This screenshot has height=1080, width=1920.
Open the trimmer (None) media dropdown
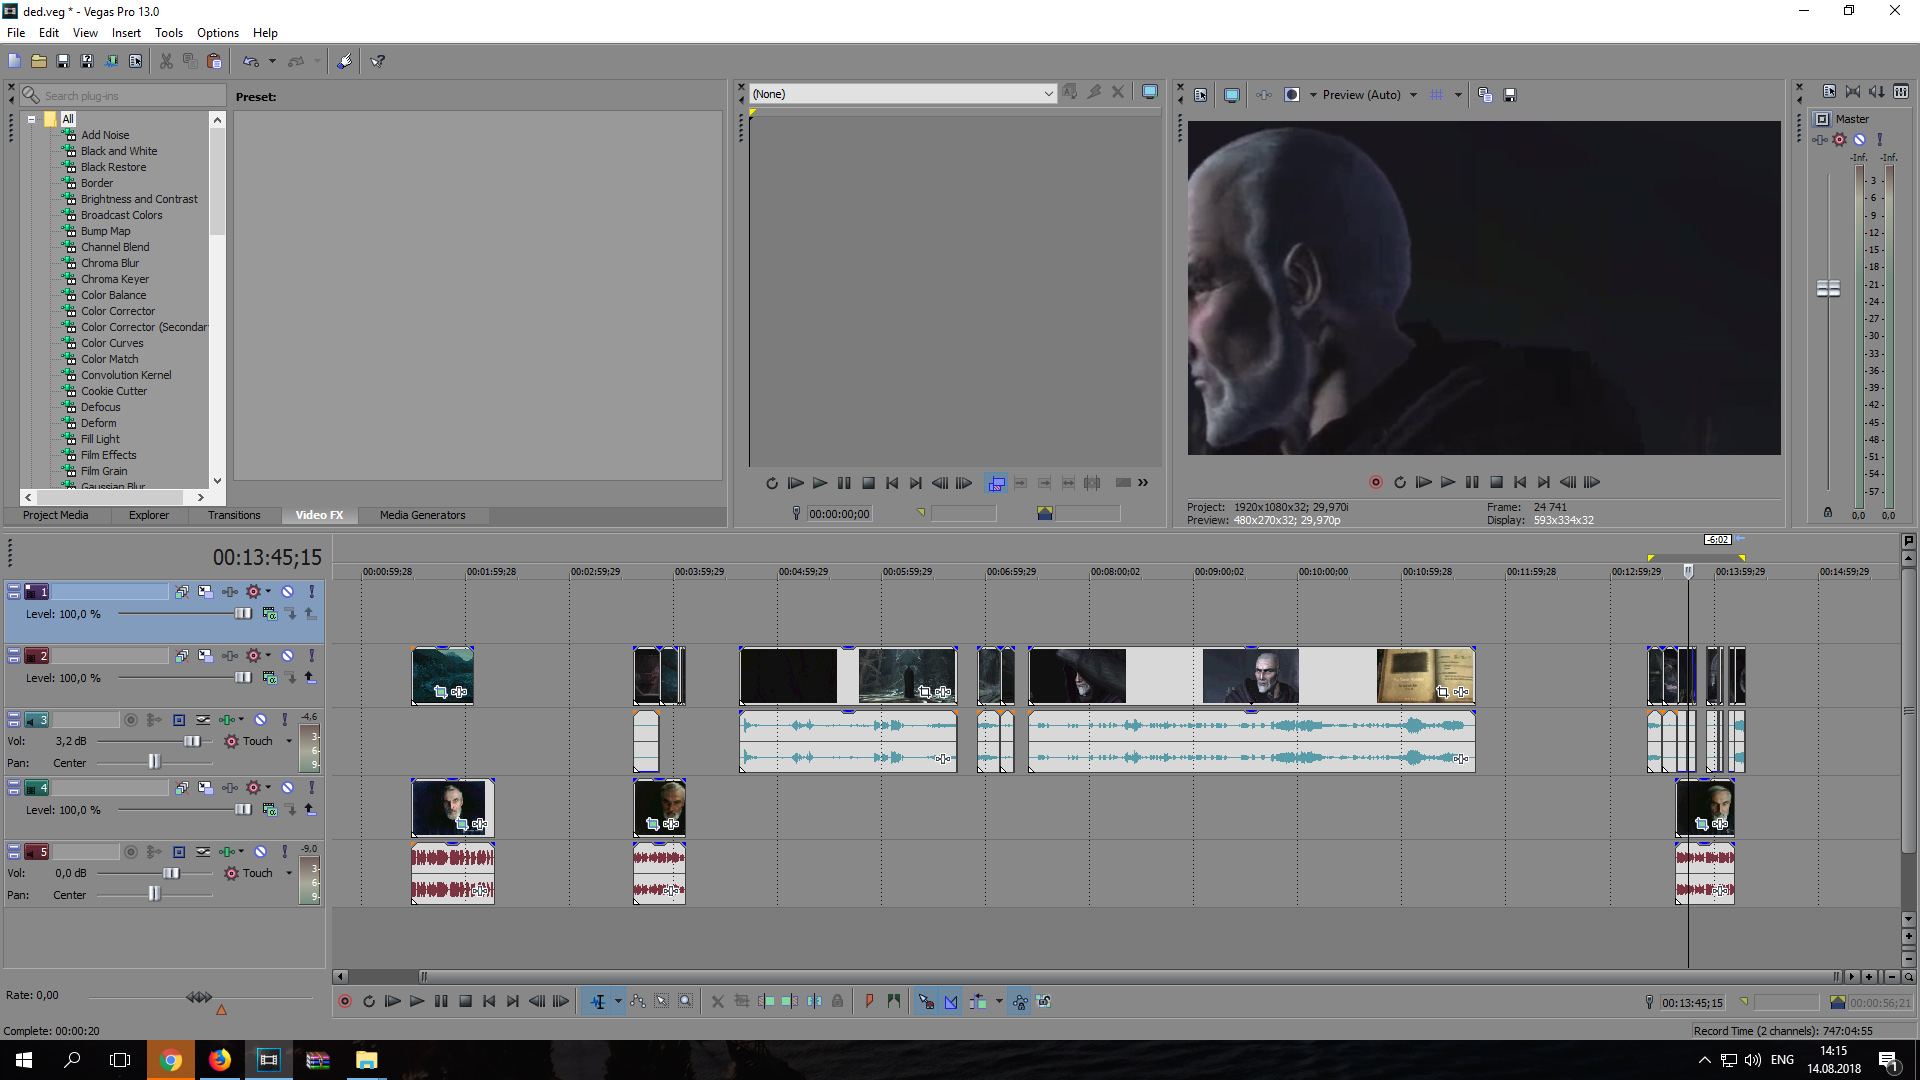[x=1047, y=94]
